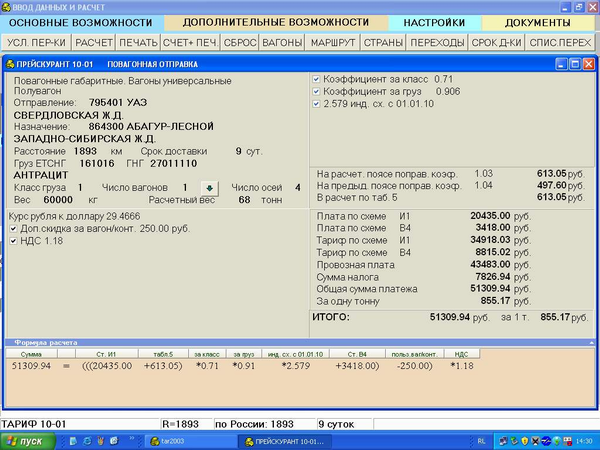Click the ИТОГО total 51309.94
Screen dimensions: 600x450
[x=450, y=317]
